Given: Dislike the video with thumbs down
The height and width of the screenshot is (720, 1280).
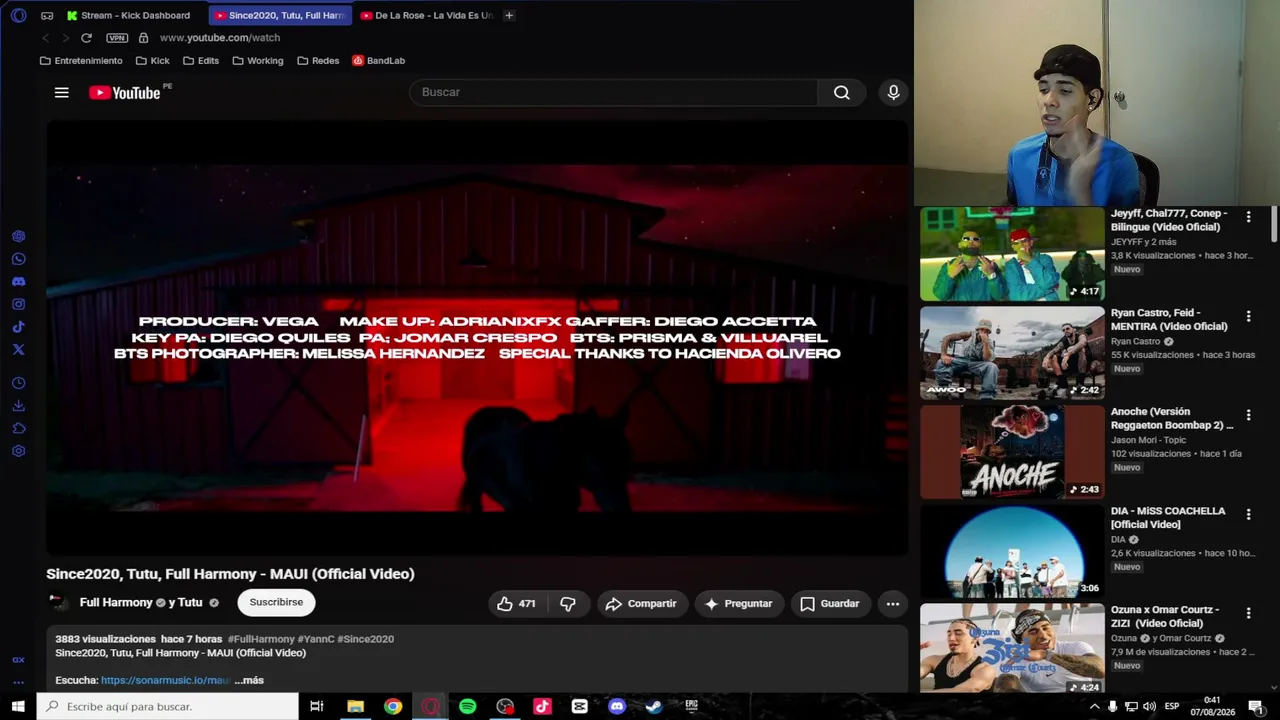Looking at the screenshot, I should coord(567,604).
